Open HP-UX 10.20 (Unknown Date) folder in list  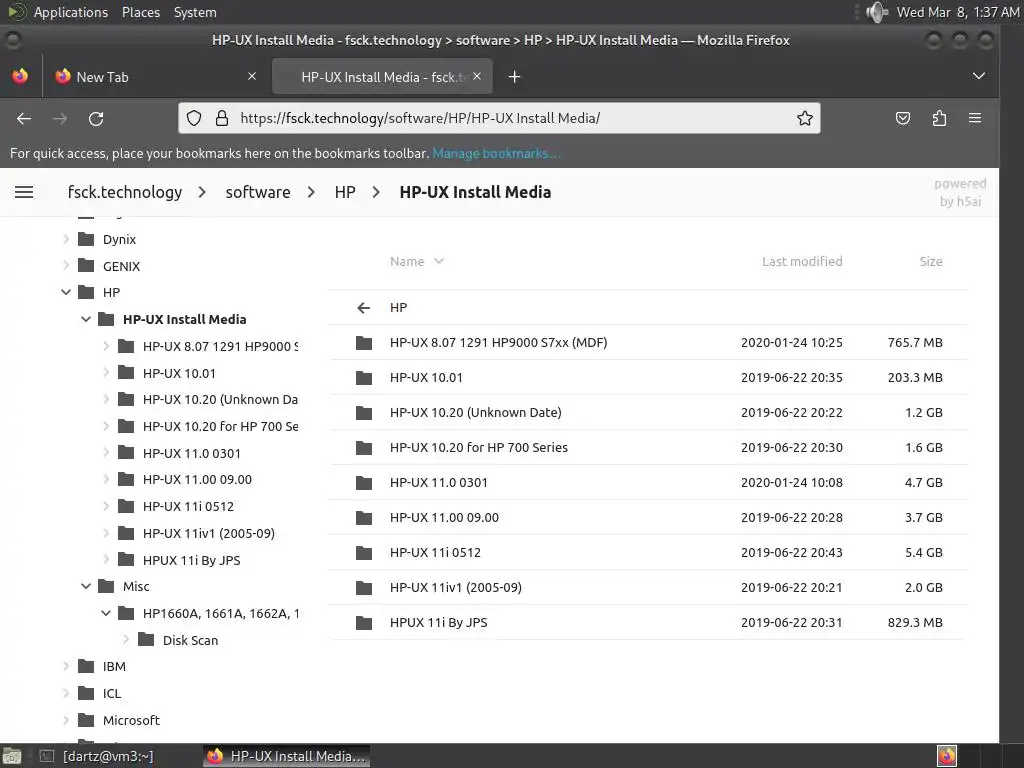pyautogui.click(x=475, y=412)
